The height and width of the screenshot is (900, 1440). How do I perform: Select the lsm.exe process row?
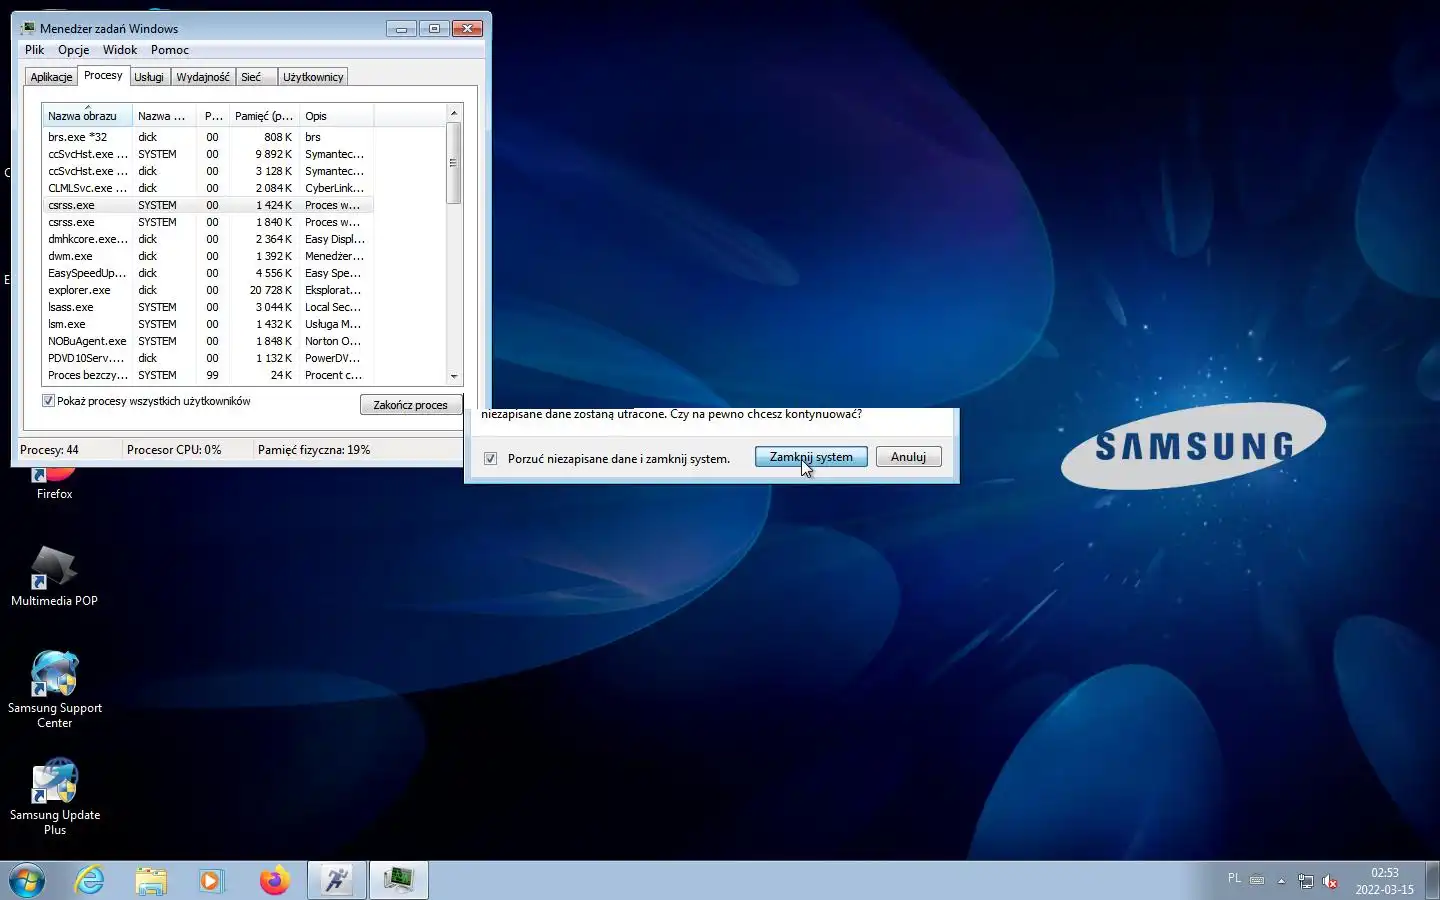point(208,324)
